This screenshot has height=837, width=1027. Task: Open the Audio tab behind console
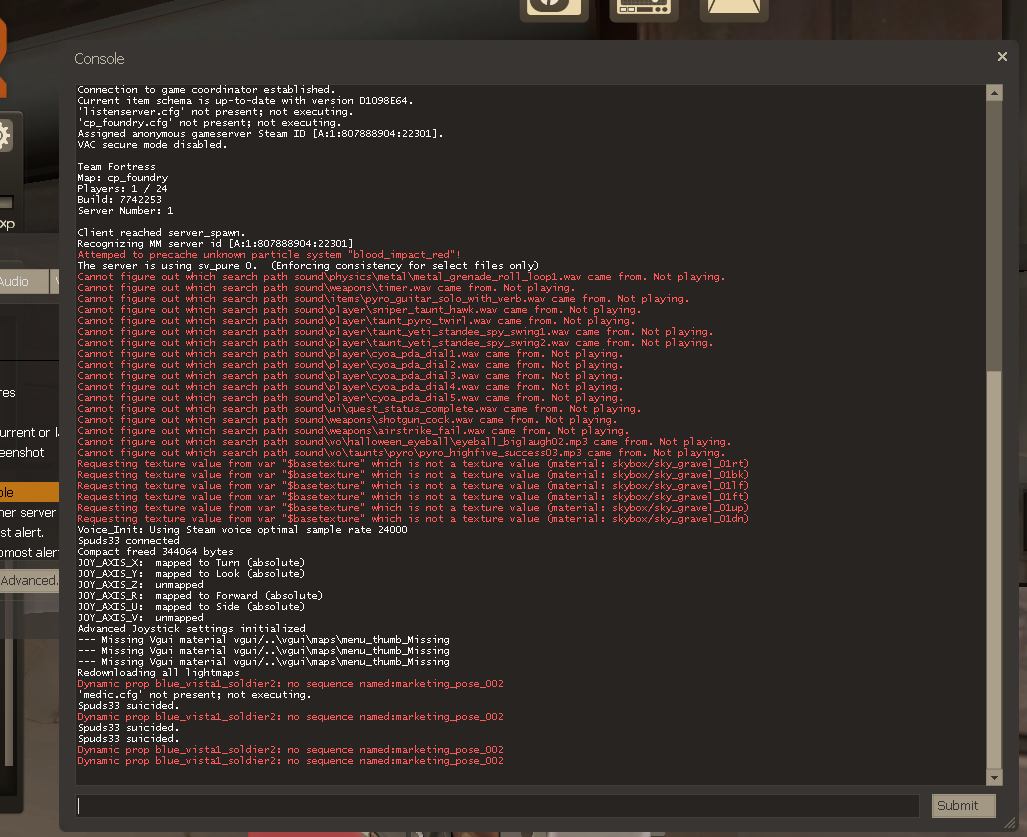pos(24,282)
